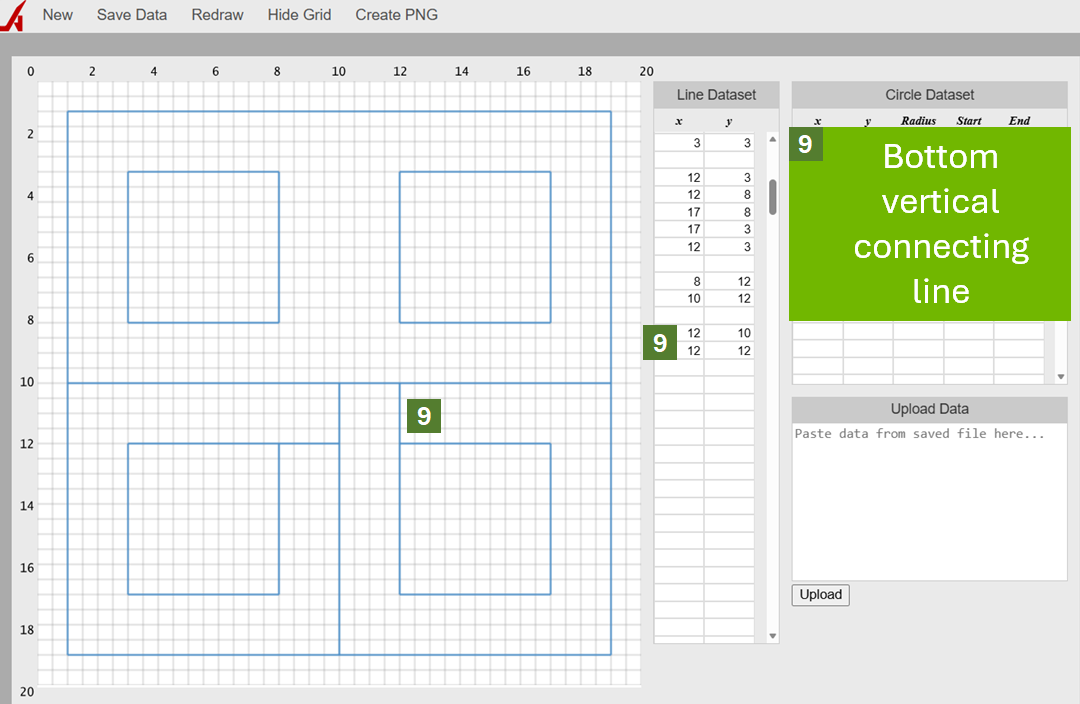Click the Upload button
This screenshot has width=1080, height=704.
(820, 595)
